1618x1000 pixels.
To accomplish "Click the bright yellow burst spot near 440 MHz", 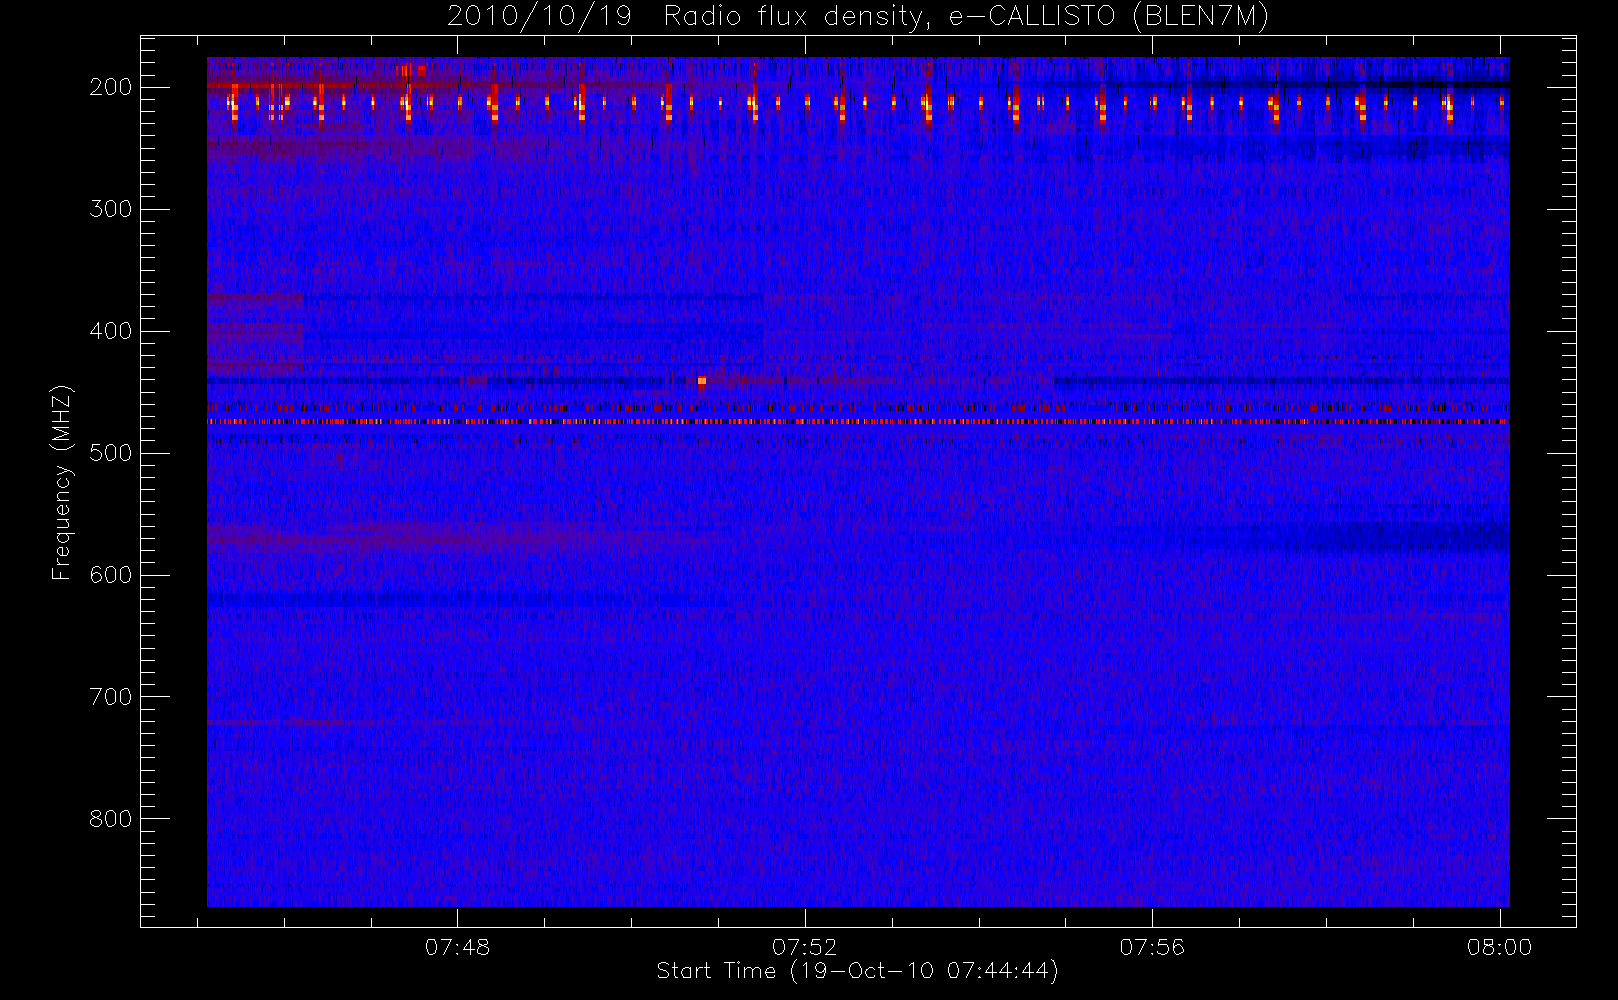I will 701,381.
